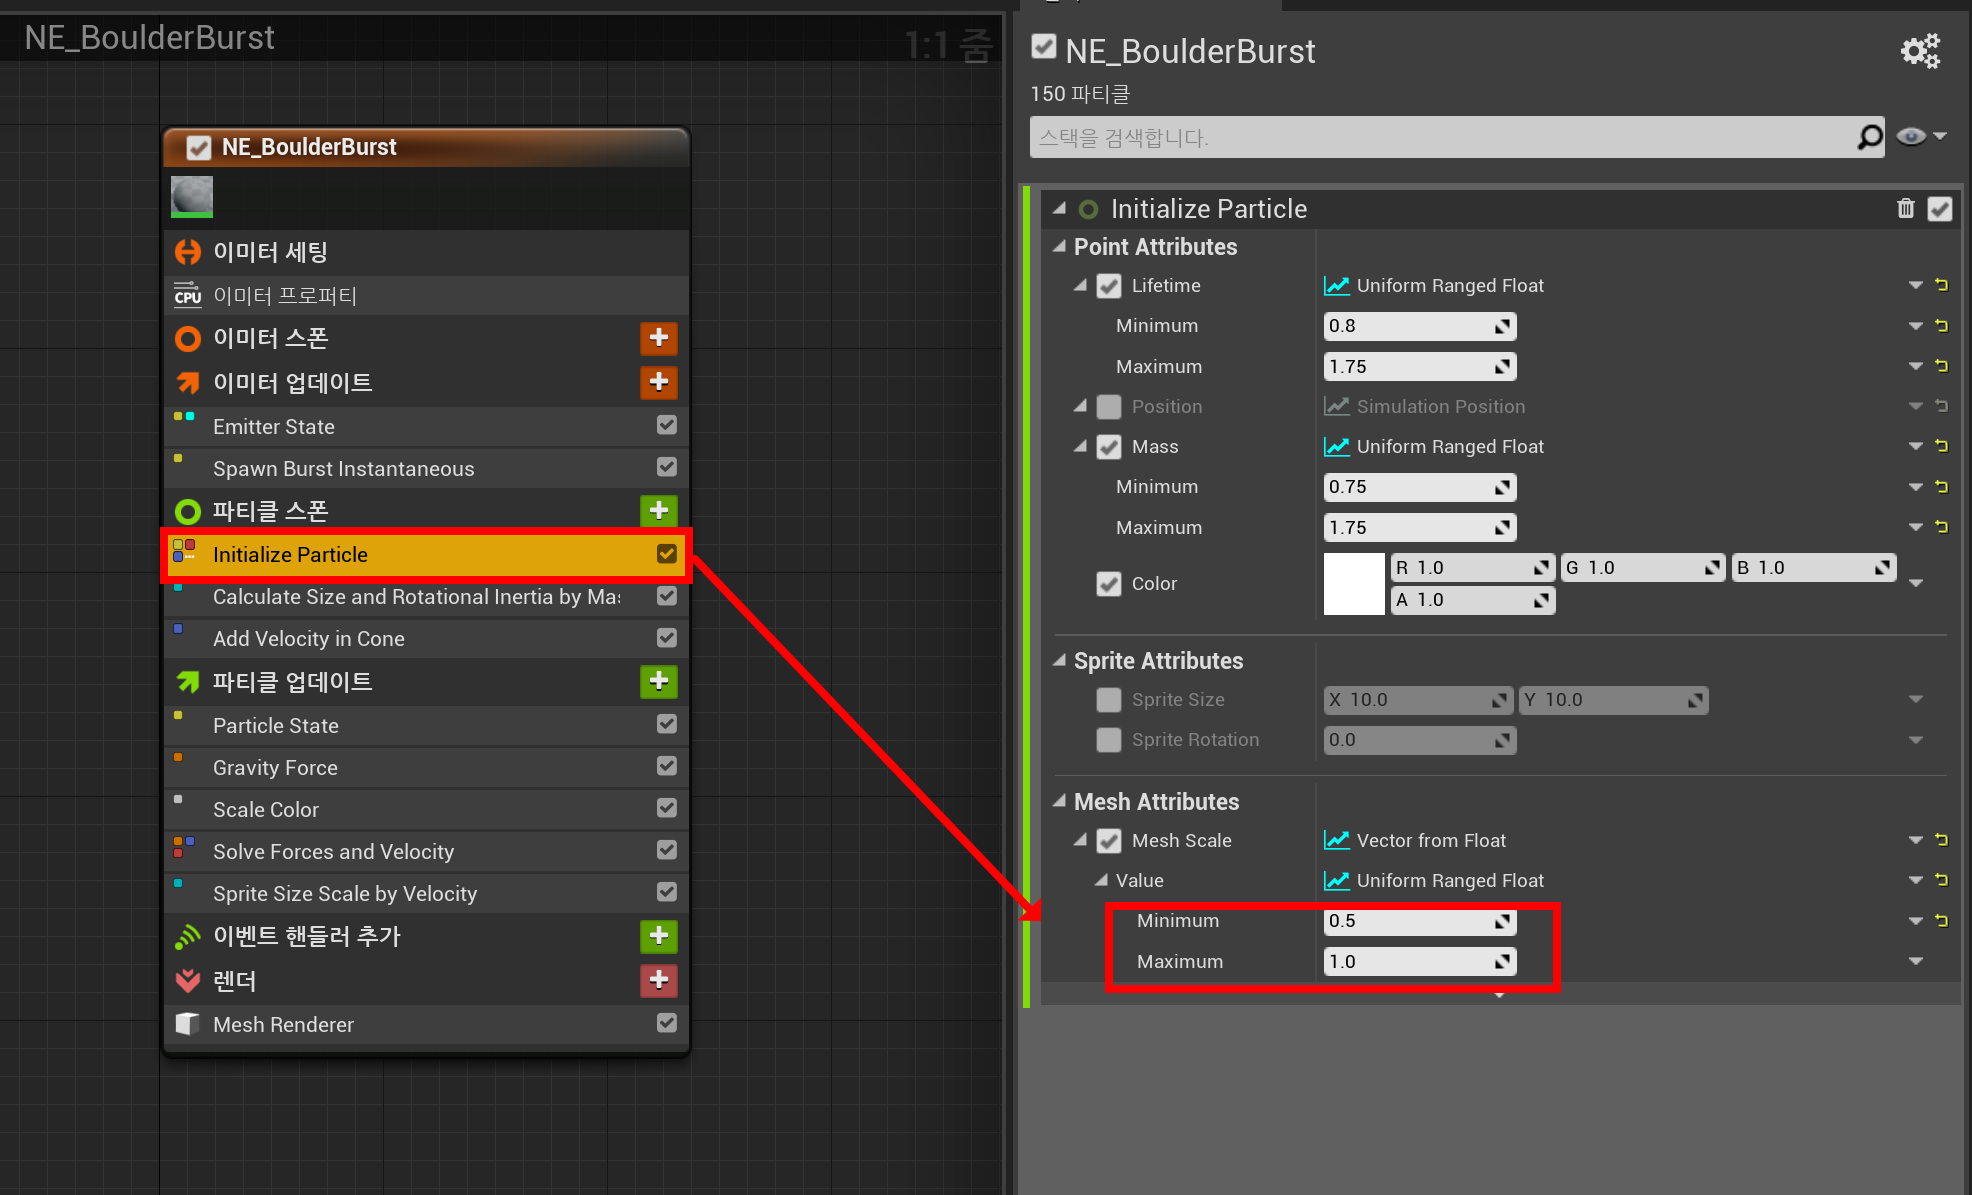Screen dimensions: 1972x1195
Task: Reset Lifetime Minimum with yellow arrow
Action: 1941,326
